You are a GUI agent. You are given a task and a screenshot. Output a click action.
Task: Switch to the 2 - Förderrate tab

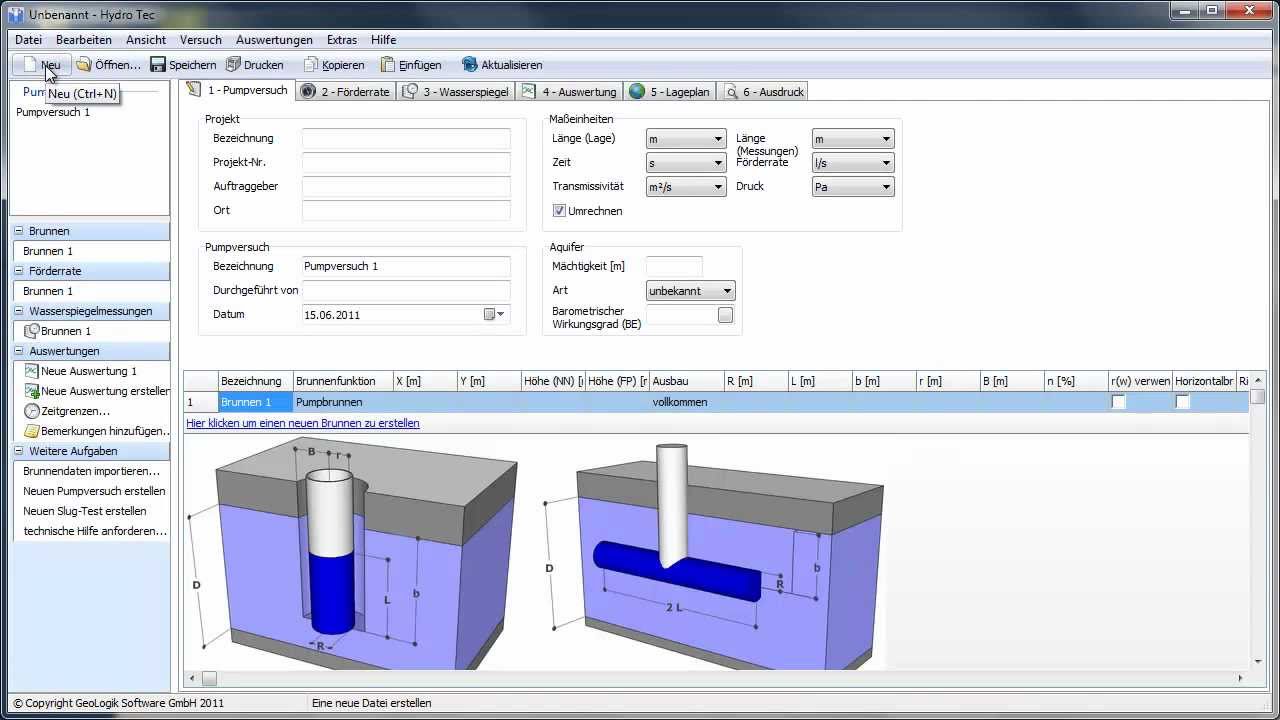(346, 92)
